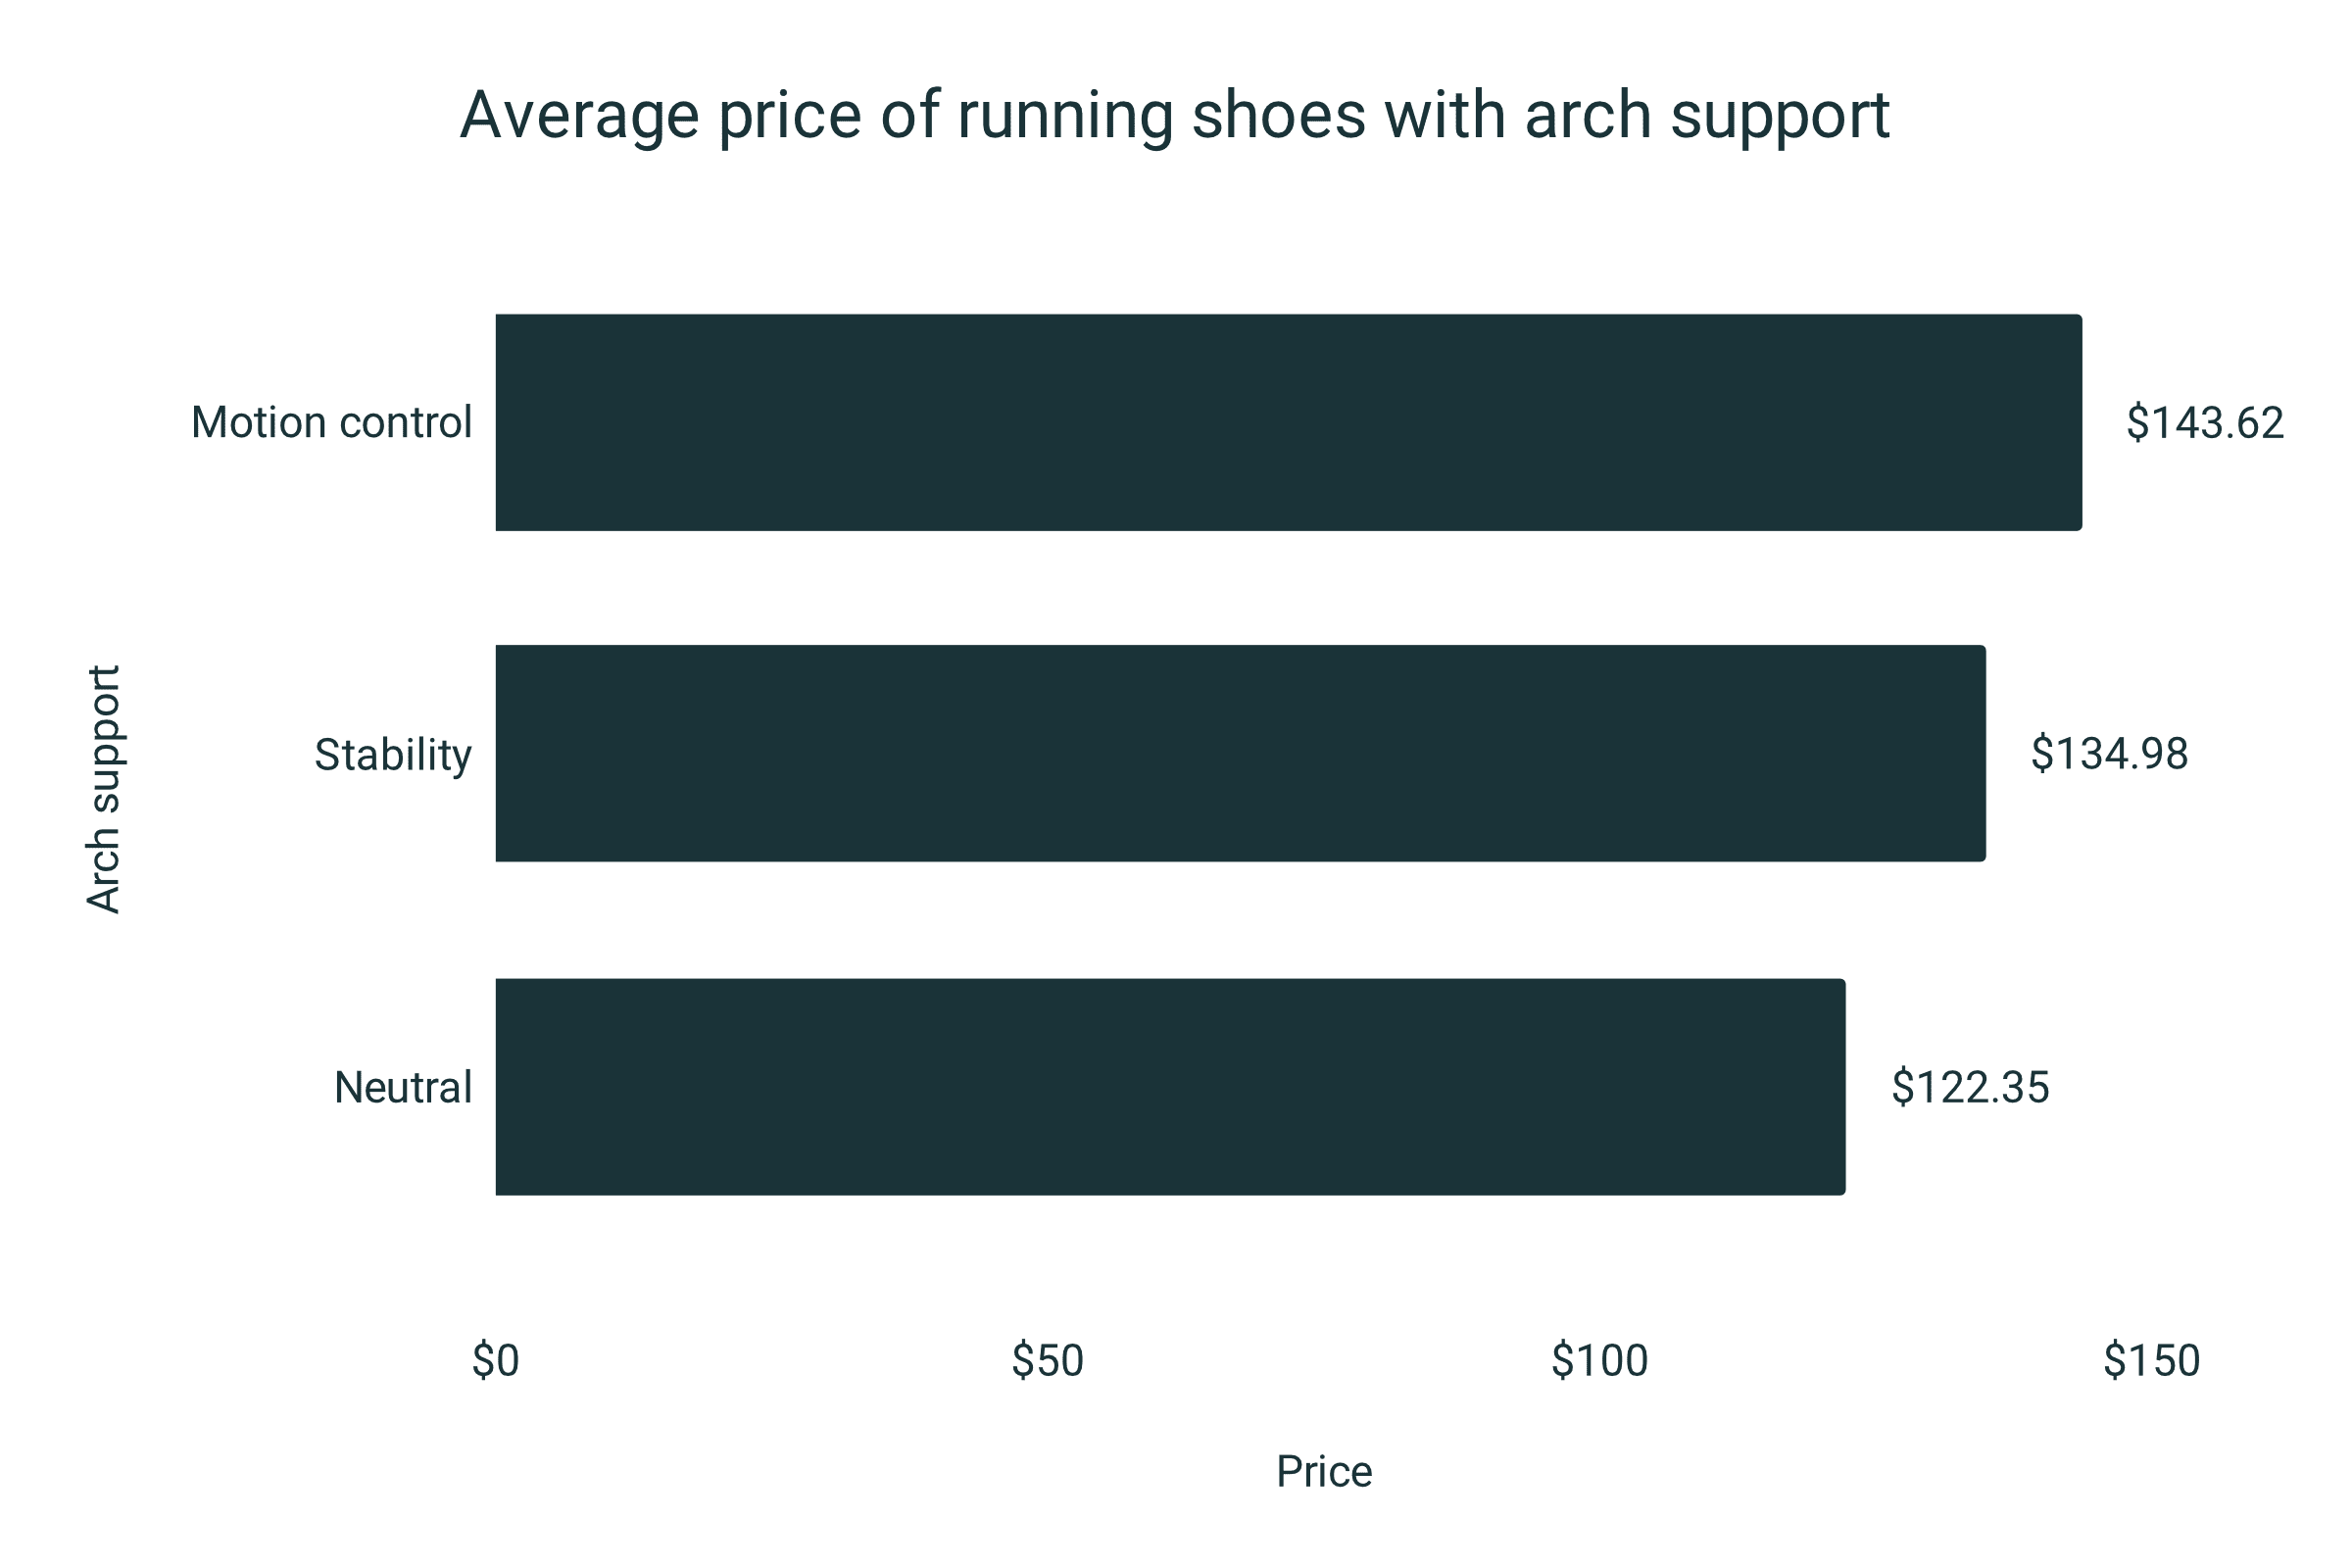Select the chart title text
The width and height of the screenshot is (2352, 1568).
pos(1174,116)
